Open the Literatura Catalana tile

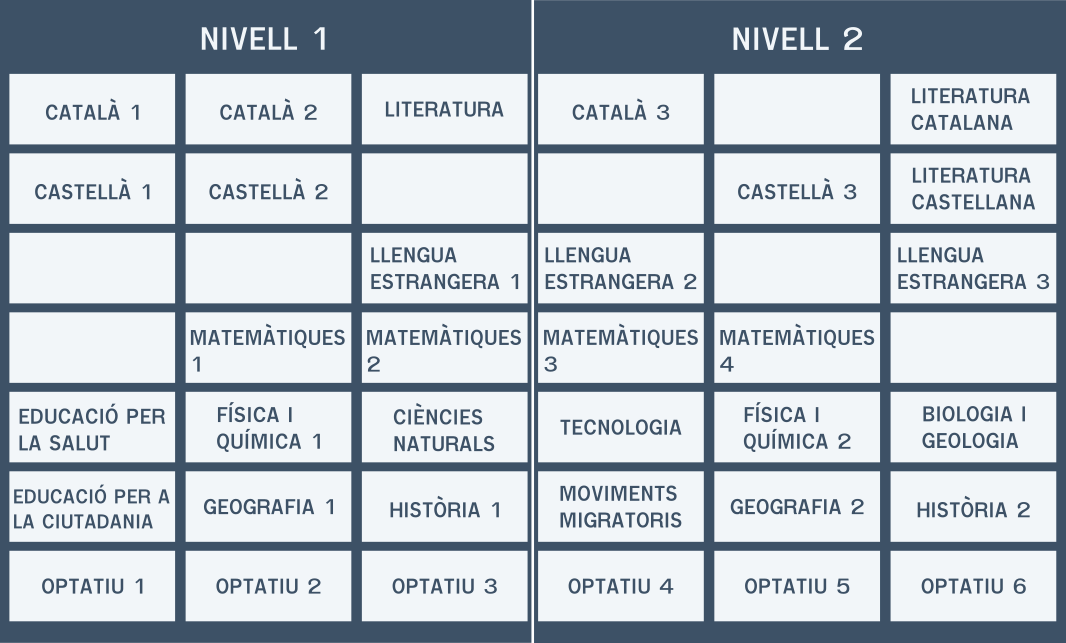coord(973,110)
